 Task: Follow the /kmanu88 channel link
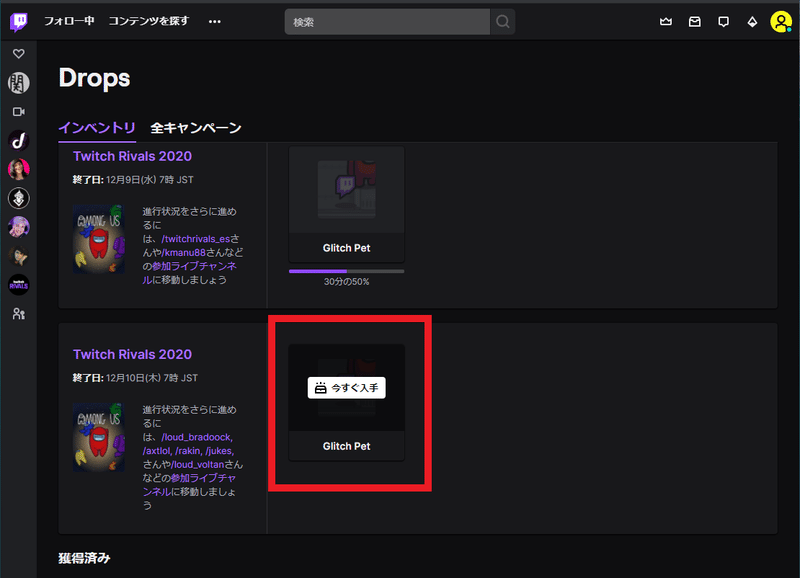point(184,253)
